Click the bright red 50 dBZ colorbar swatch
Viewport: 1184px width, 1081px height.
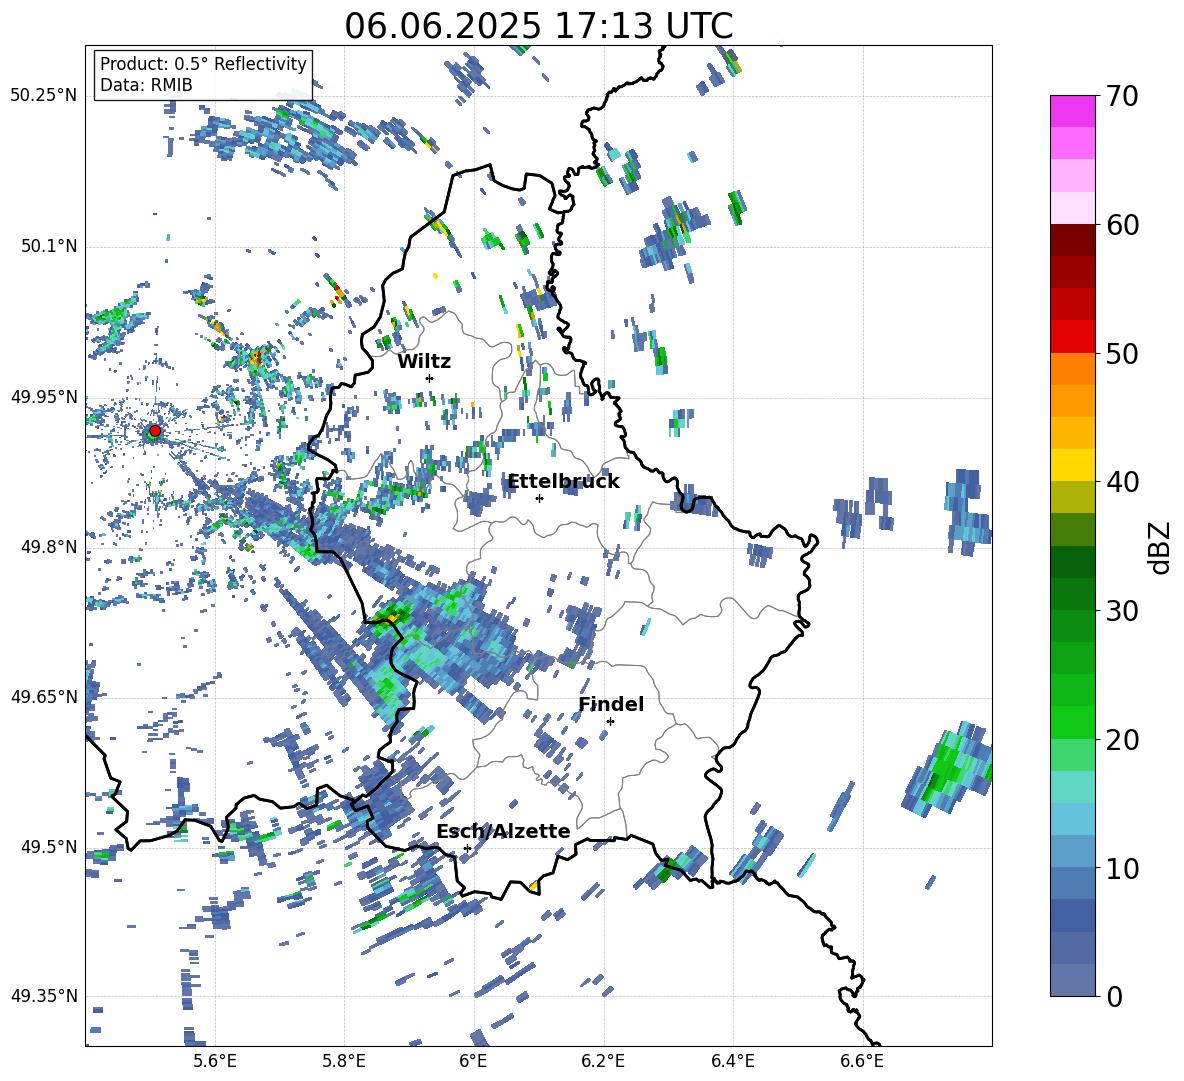[1072, 337]
